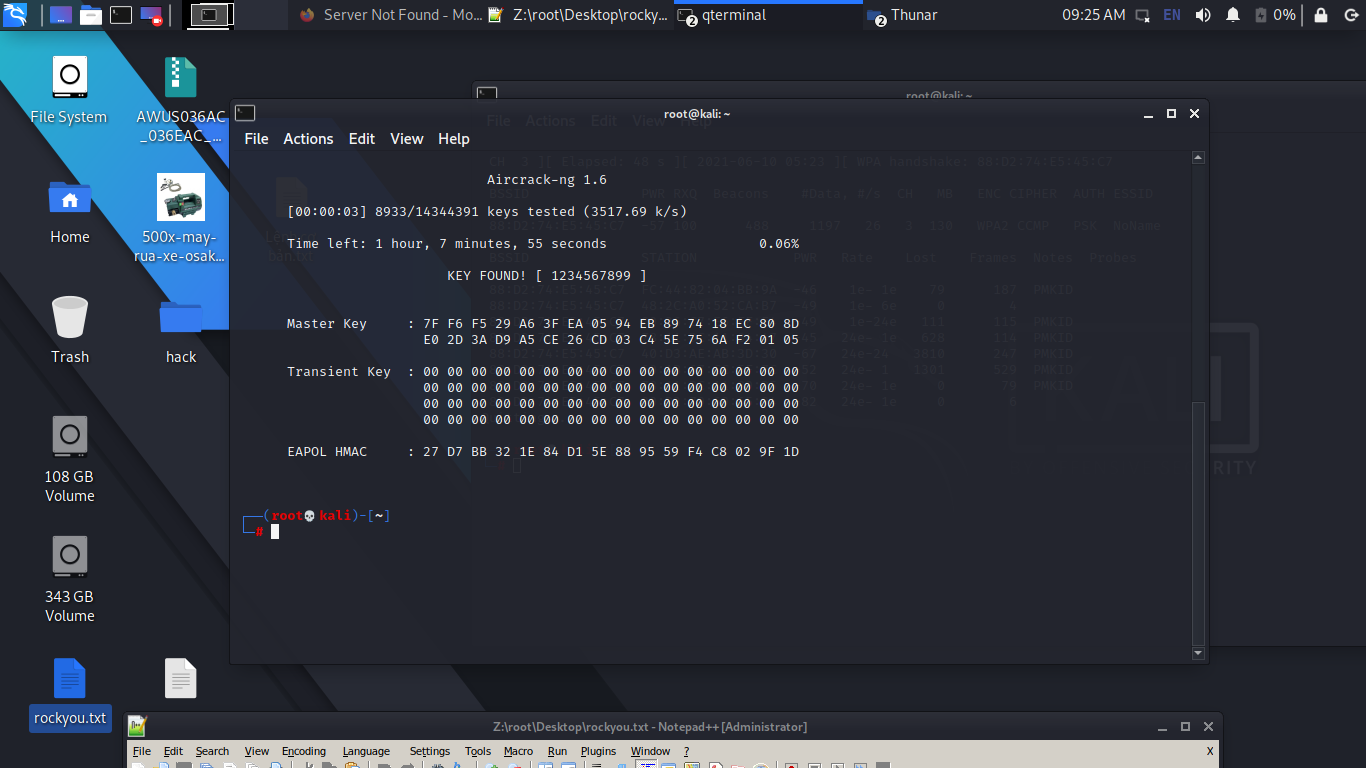Open the Notepad++ Settings menu
1366x768 pixels.
tap(430, 751)
